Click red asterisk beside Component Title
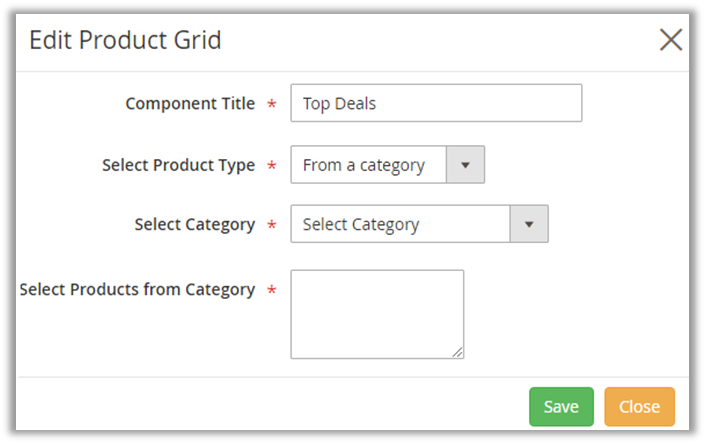706x444 pixels. click(x=272, y=105)
